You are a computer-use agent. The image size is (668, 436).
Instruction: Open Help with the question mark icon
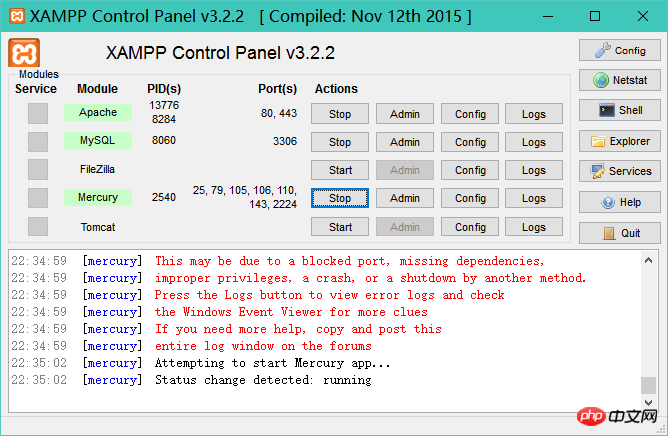tap(619, 202)
